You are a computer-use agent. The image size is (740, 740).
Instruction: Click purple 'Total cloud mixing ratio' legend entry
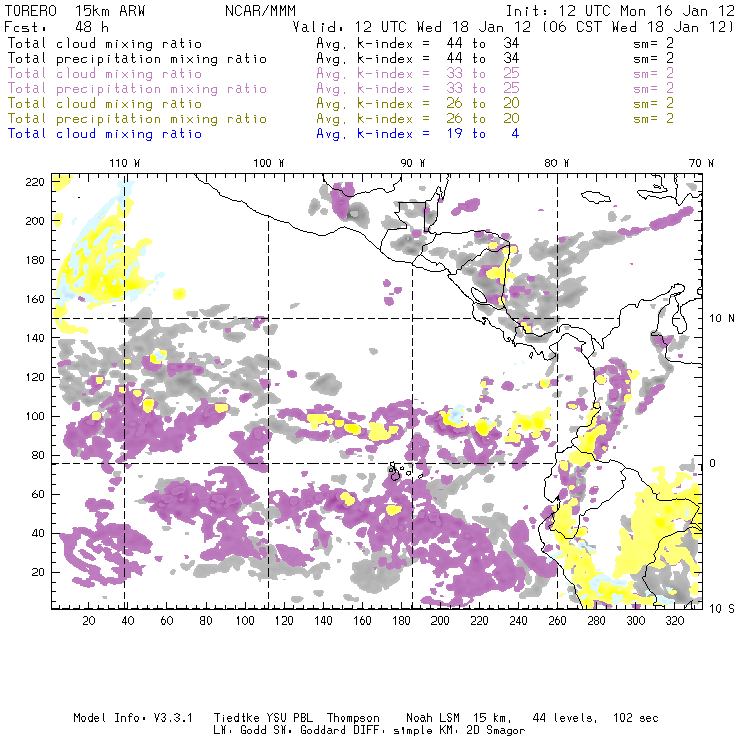[105, 74]
